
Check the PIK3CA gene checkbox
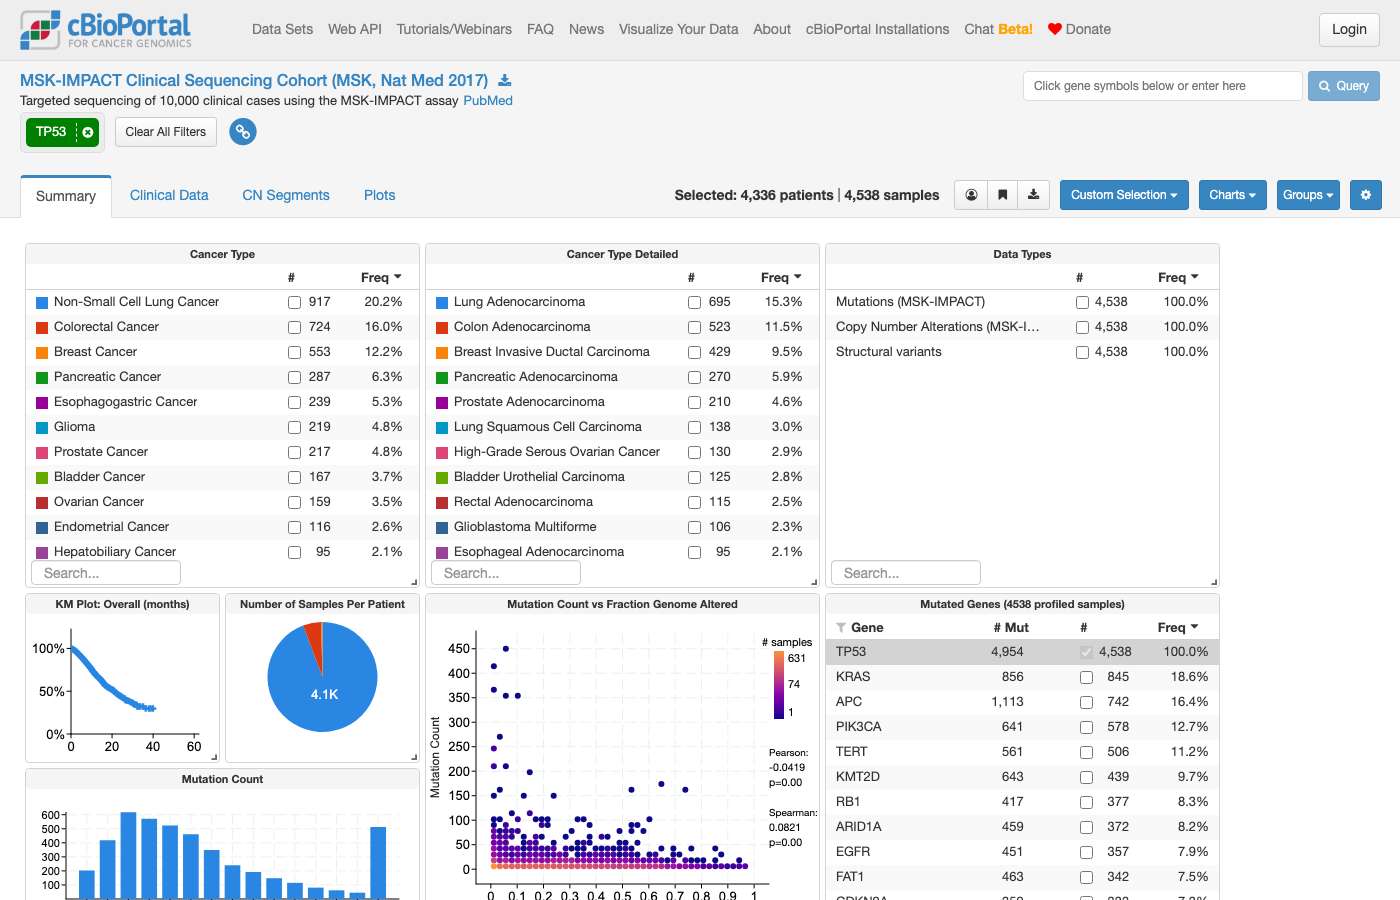tap(1086, 727)
